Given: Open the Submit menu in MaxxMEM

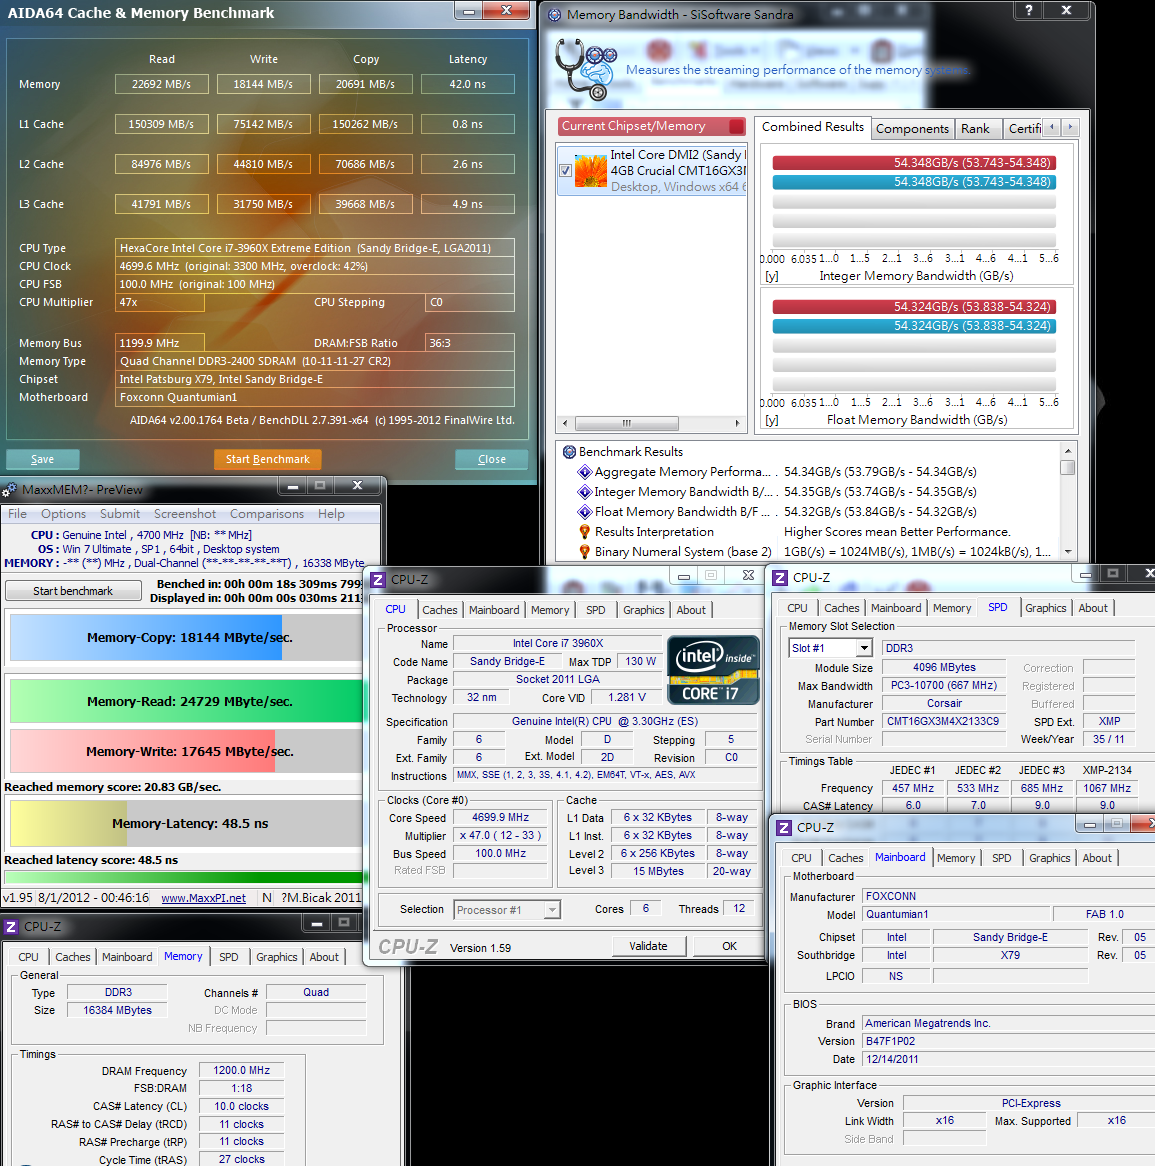Looking at the screenshot, I should (120, 514).
